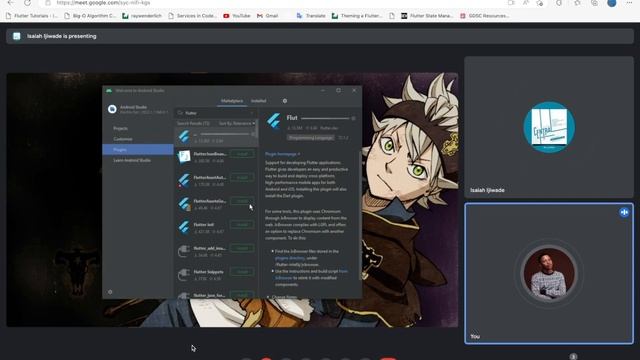Go back with the browser back arrow
640x360 pixels.
(11, 2)
